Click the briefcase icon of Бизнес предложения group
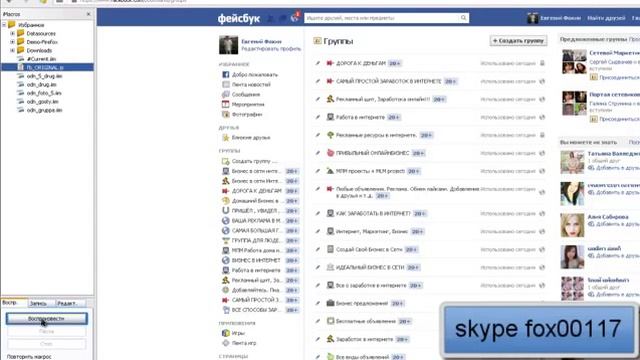 click(330, 303)
